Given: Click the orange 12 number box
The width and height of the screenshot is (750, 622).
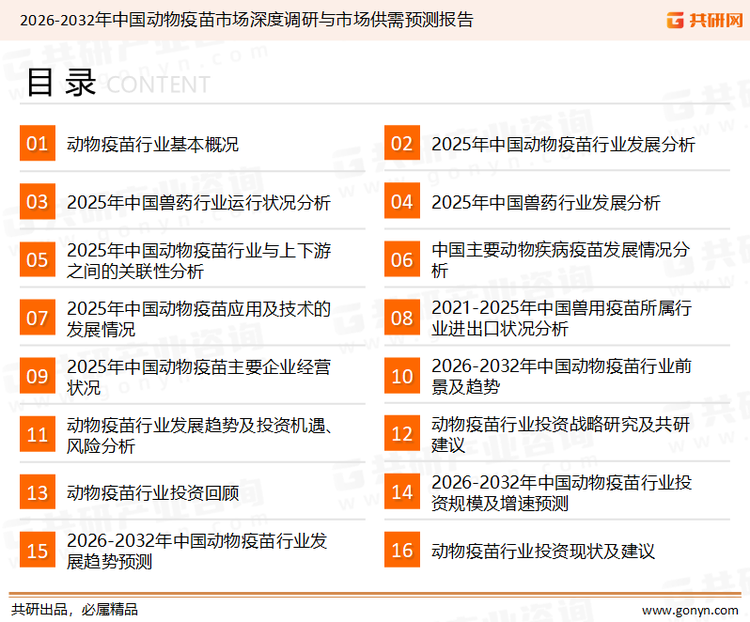Looking at the screenshot, I should [402, 434].
